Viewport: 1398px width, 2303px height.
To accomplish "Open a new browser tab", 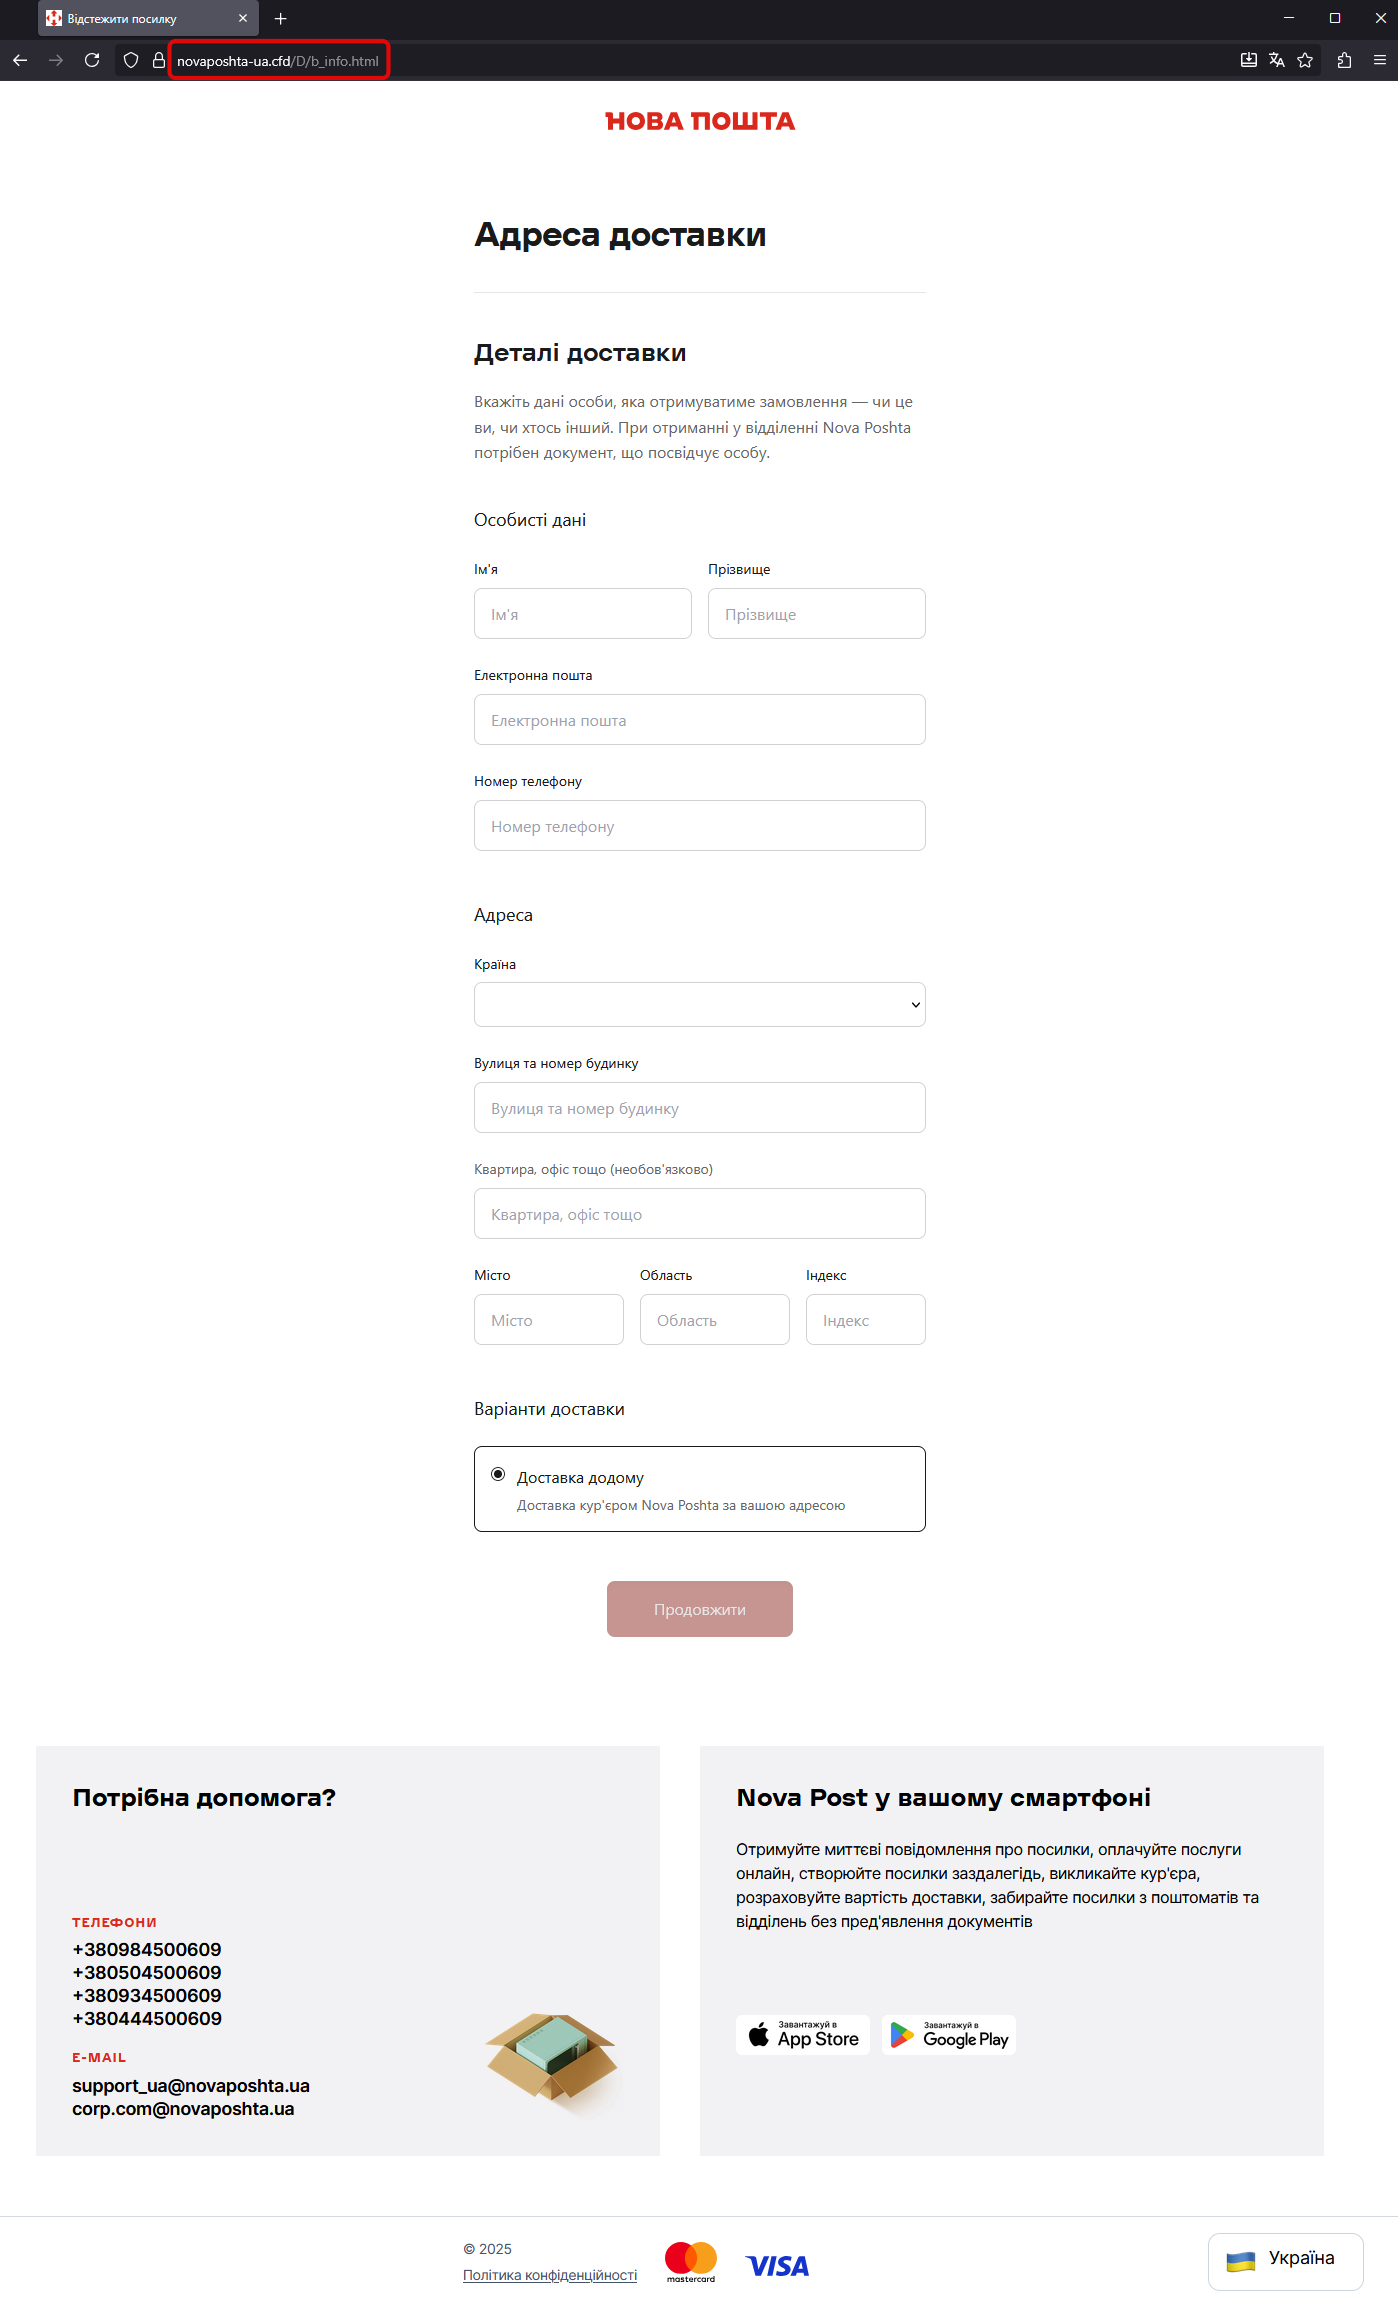I will [281, 18].
